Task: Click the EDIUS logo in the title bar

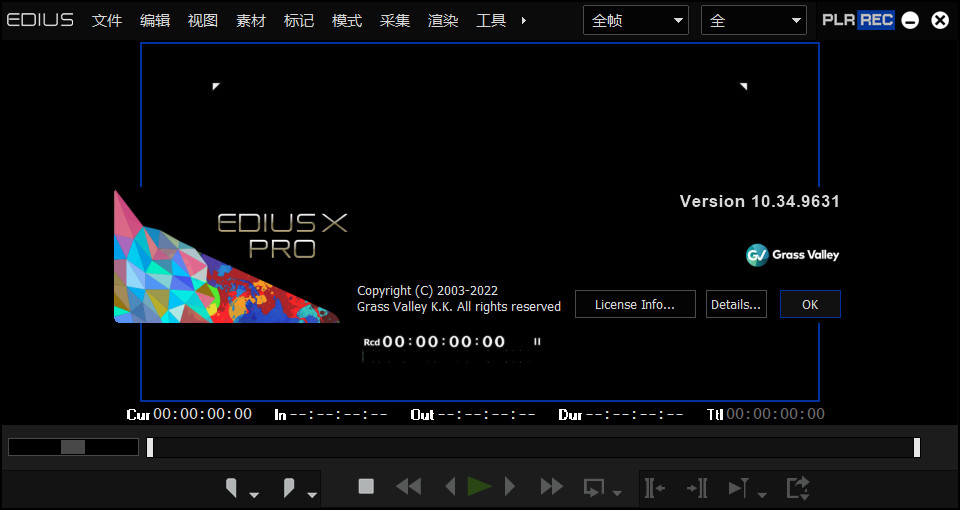Action: pos(40,20)
